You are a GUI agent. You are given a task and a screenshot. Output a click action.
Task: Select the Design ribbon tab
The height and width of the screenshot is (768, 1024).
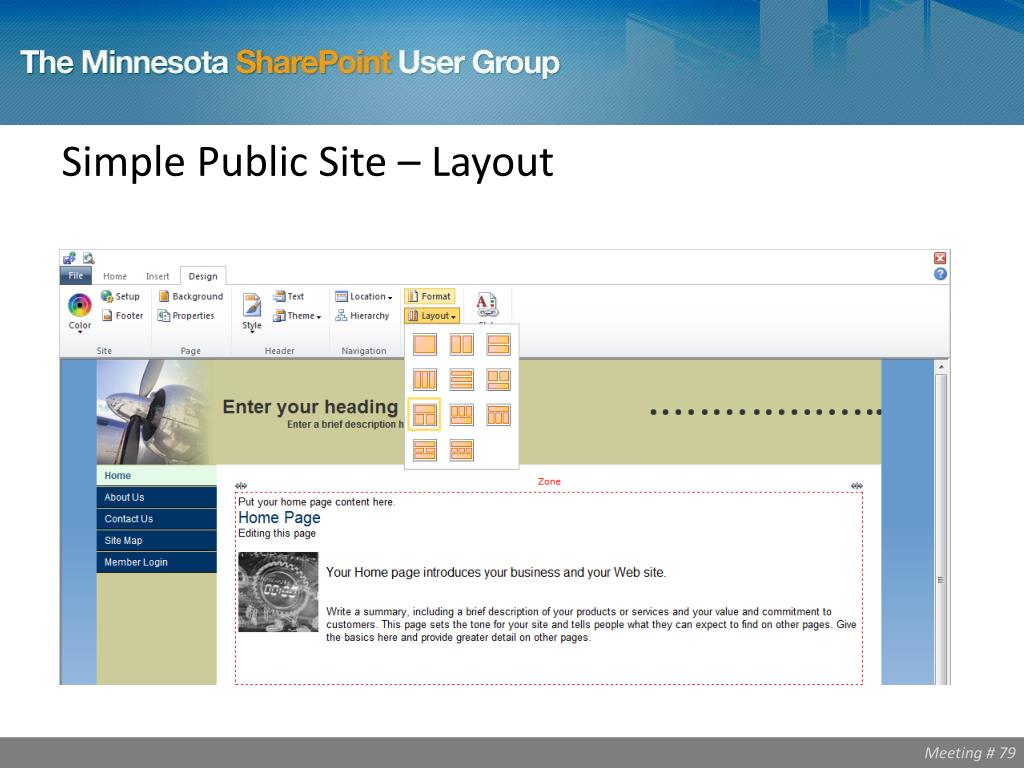point(203,276)
